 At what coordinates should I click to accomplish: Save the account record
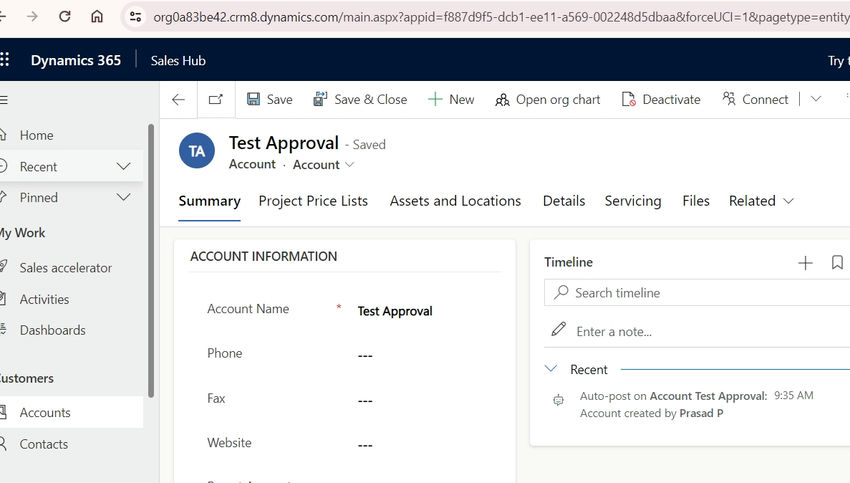point(269,99)
